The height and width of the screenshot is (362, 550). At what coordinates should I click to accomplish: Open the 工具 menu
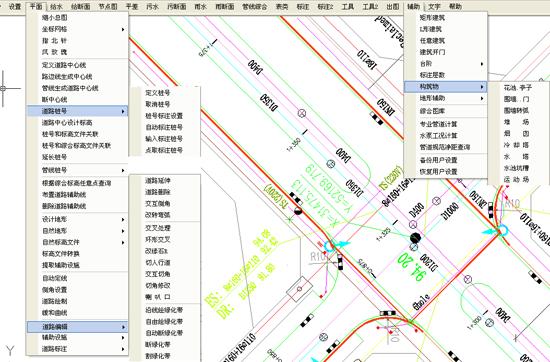[347, 6]
